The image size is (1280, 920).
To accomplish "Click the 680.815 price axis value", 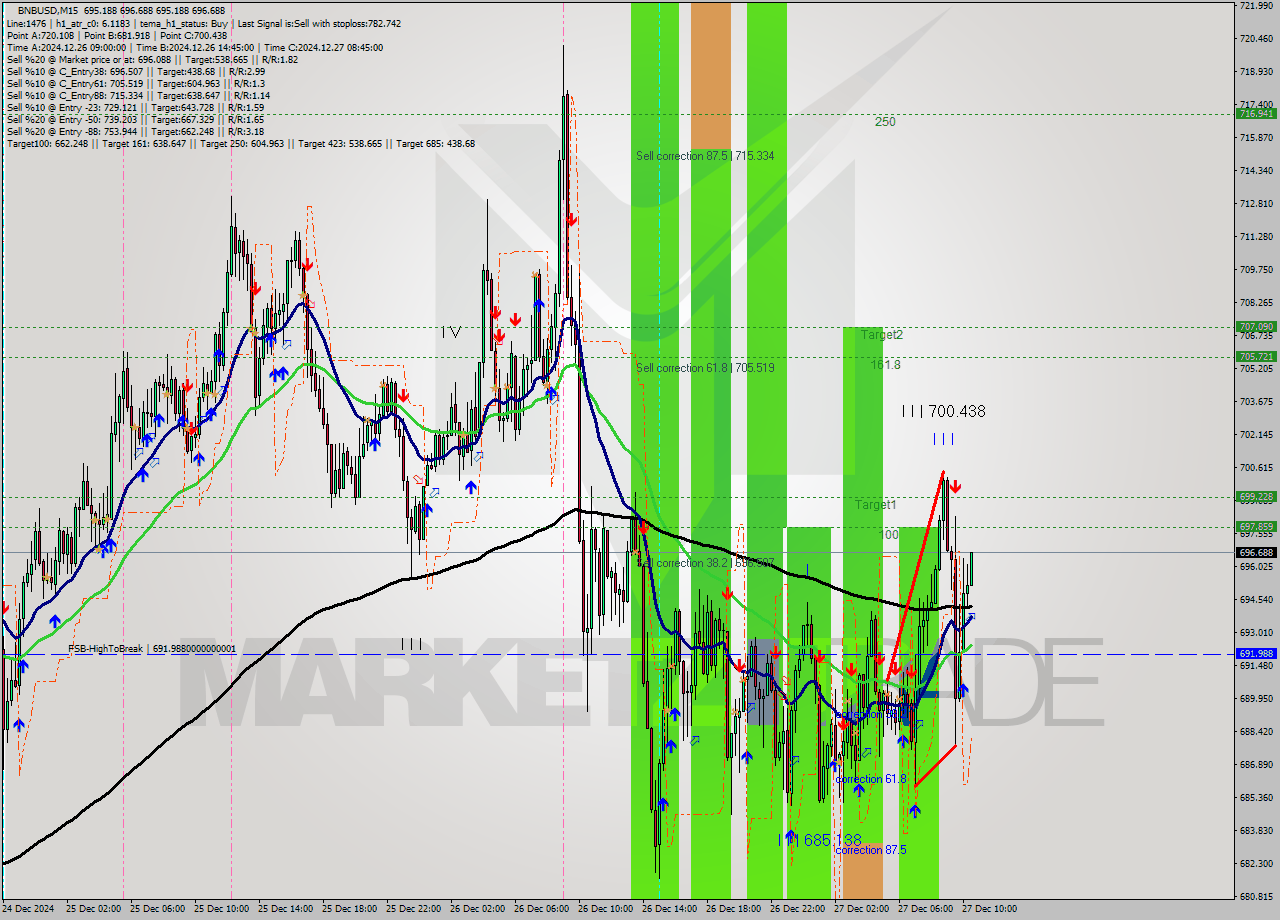I will (x=1255, y=896).
